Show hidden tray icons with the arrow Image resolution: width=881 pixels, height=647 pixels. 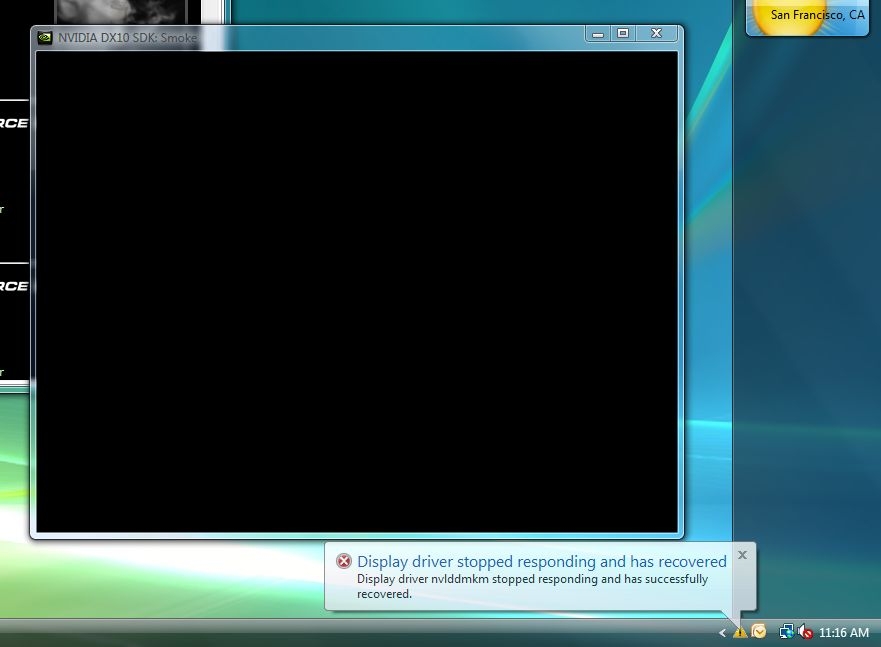click(722, 633)
